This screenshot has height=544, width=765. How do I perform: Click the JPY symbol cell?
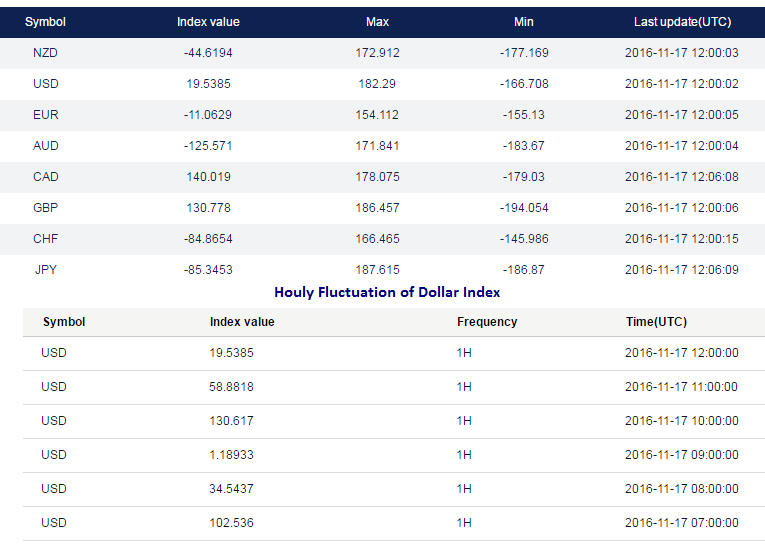click(45, 270)
